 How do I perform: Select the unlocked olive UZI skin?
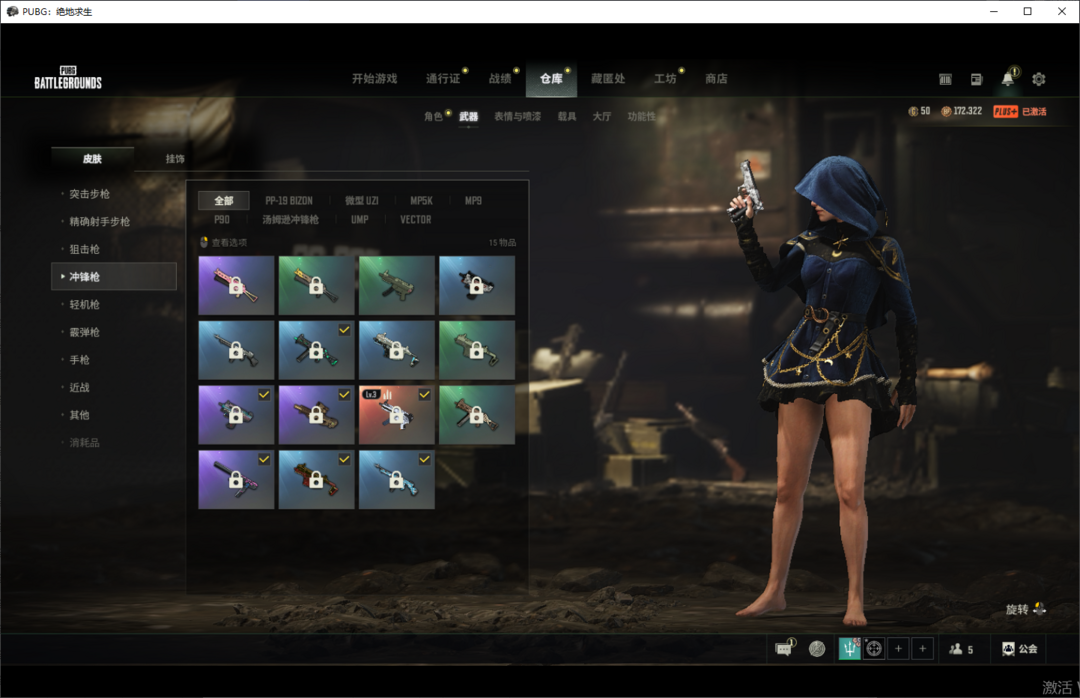click(x=397, y=285)
